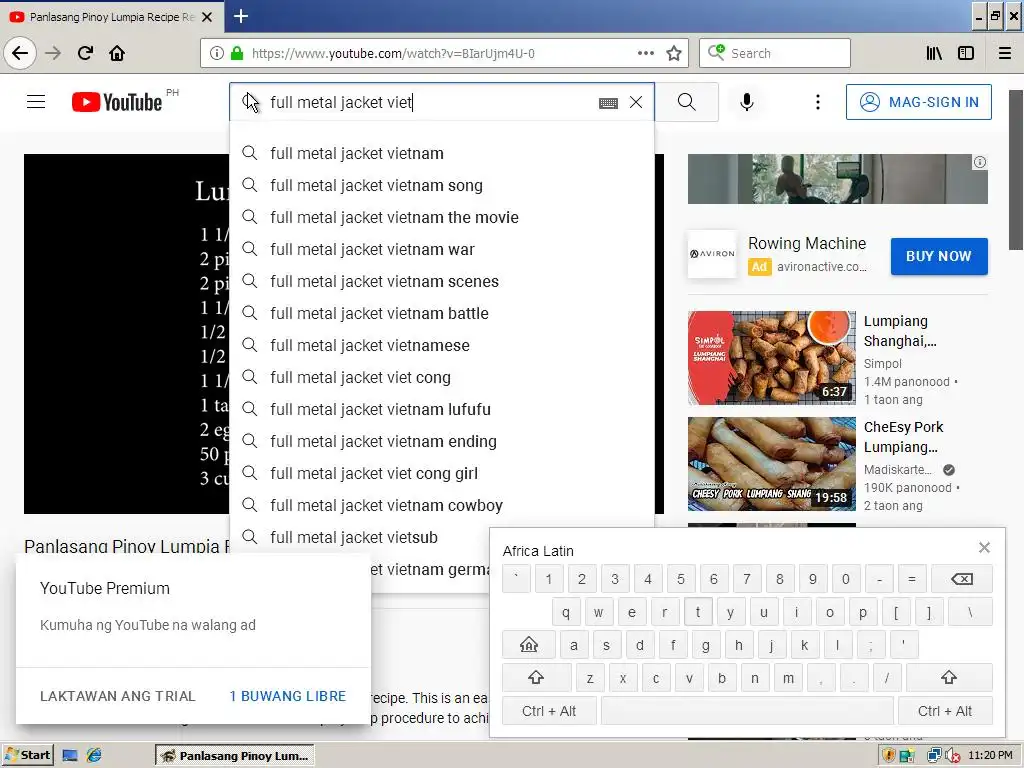Image resolution: width=1024 pixels, height=768 pixels.
Task: Go back with the browser back arrow
Action: point(20,53)
